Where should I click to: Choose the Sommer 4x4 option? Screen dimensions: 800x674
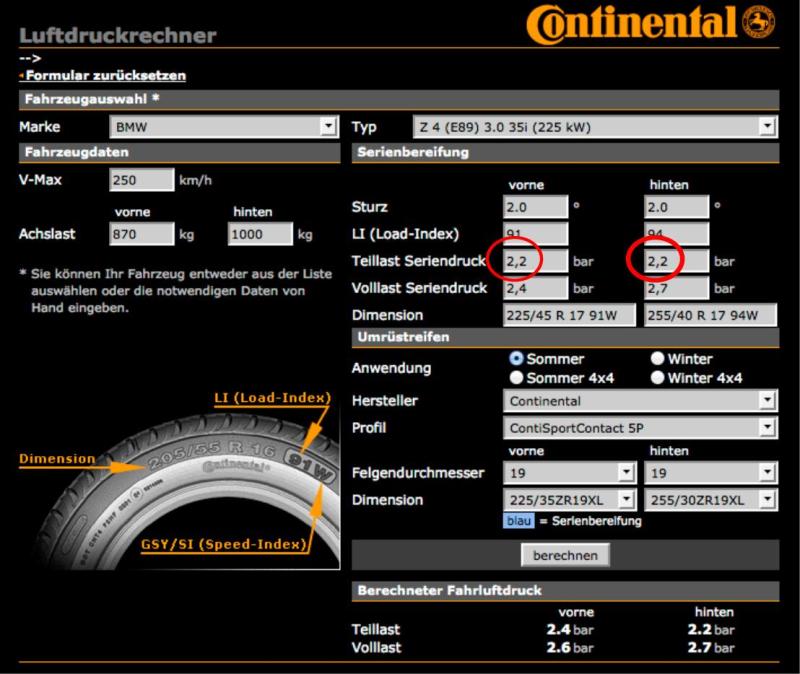(517, 378)
